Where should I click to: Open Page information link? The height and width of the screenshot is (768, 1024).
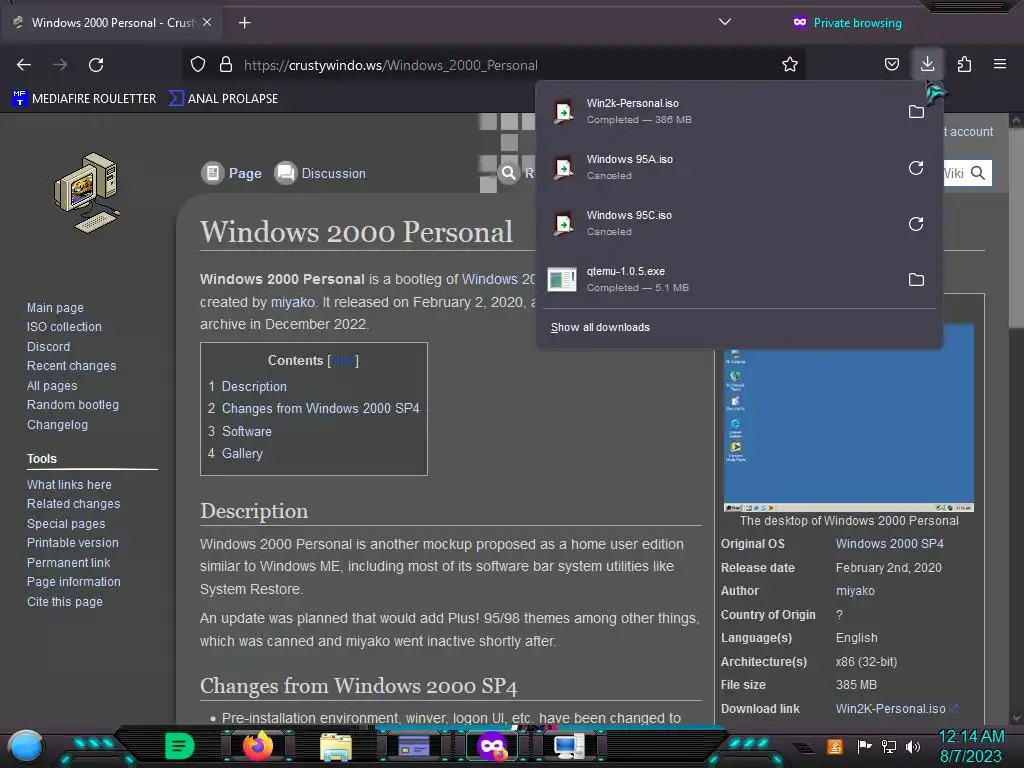[73, 581]
